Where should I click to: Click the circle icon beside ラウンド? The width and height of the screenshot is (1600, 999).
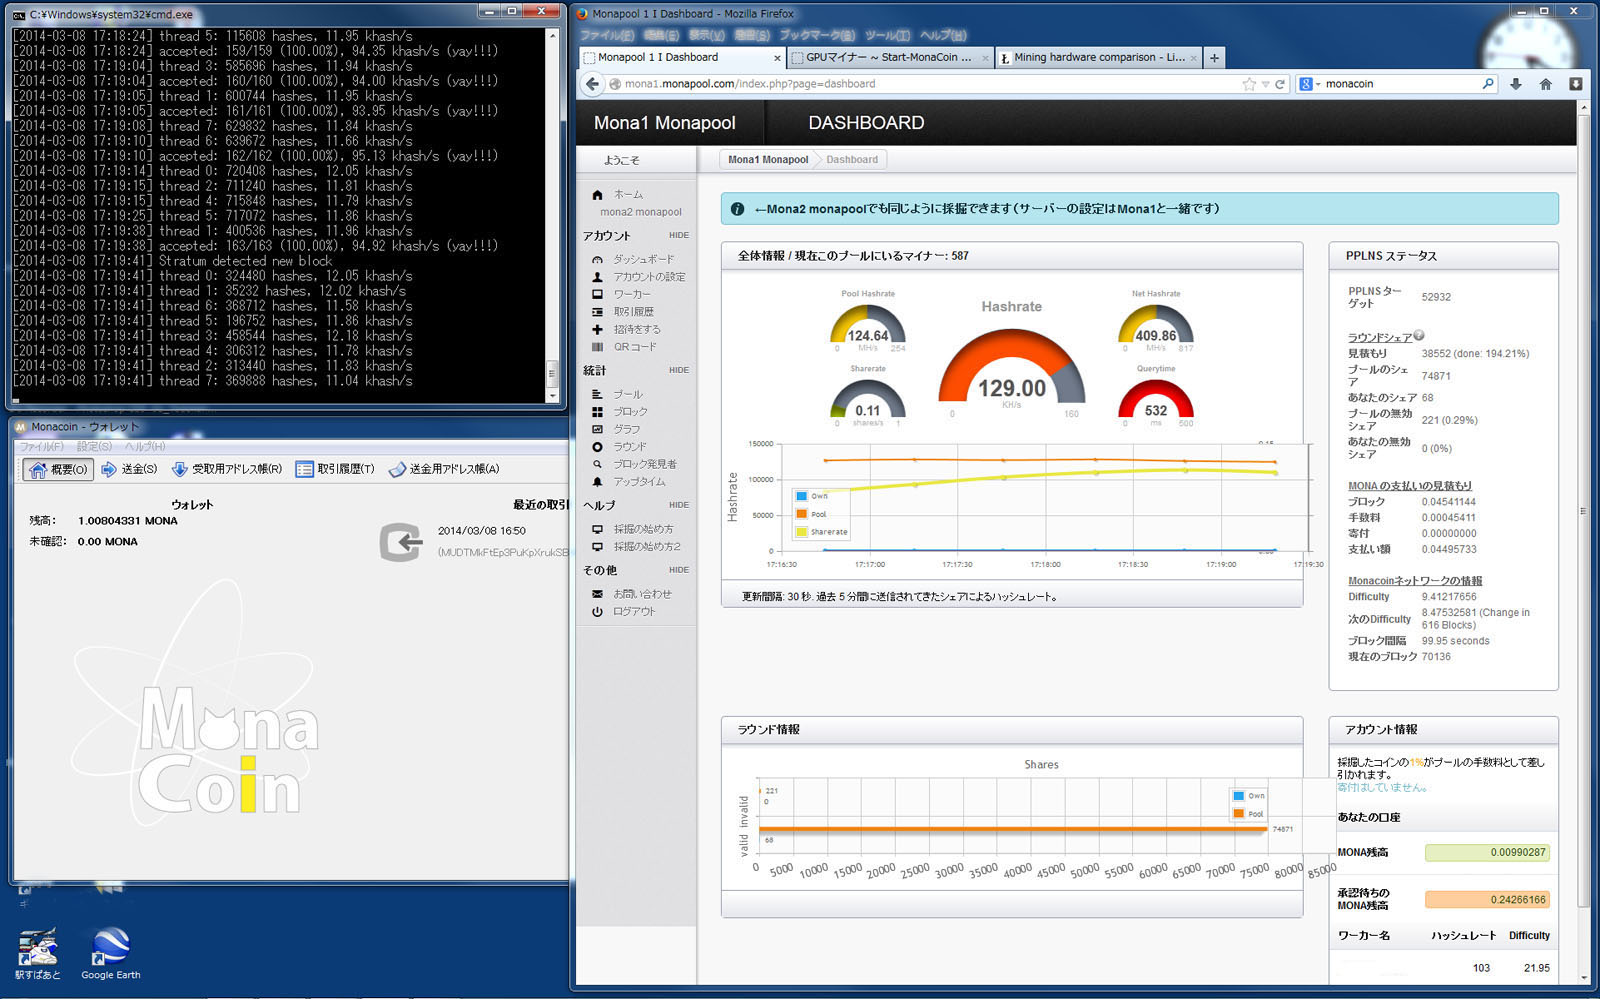[x=597, y=447]
